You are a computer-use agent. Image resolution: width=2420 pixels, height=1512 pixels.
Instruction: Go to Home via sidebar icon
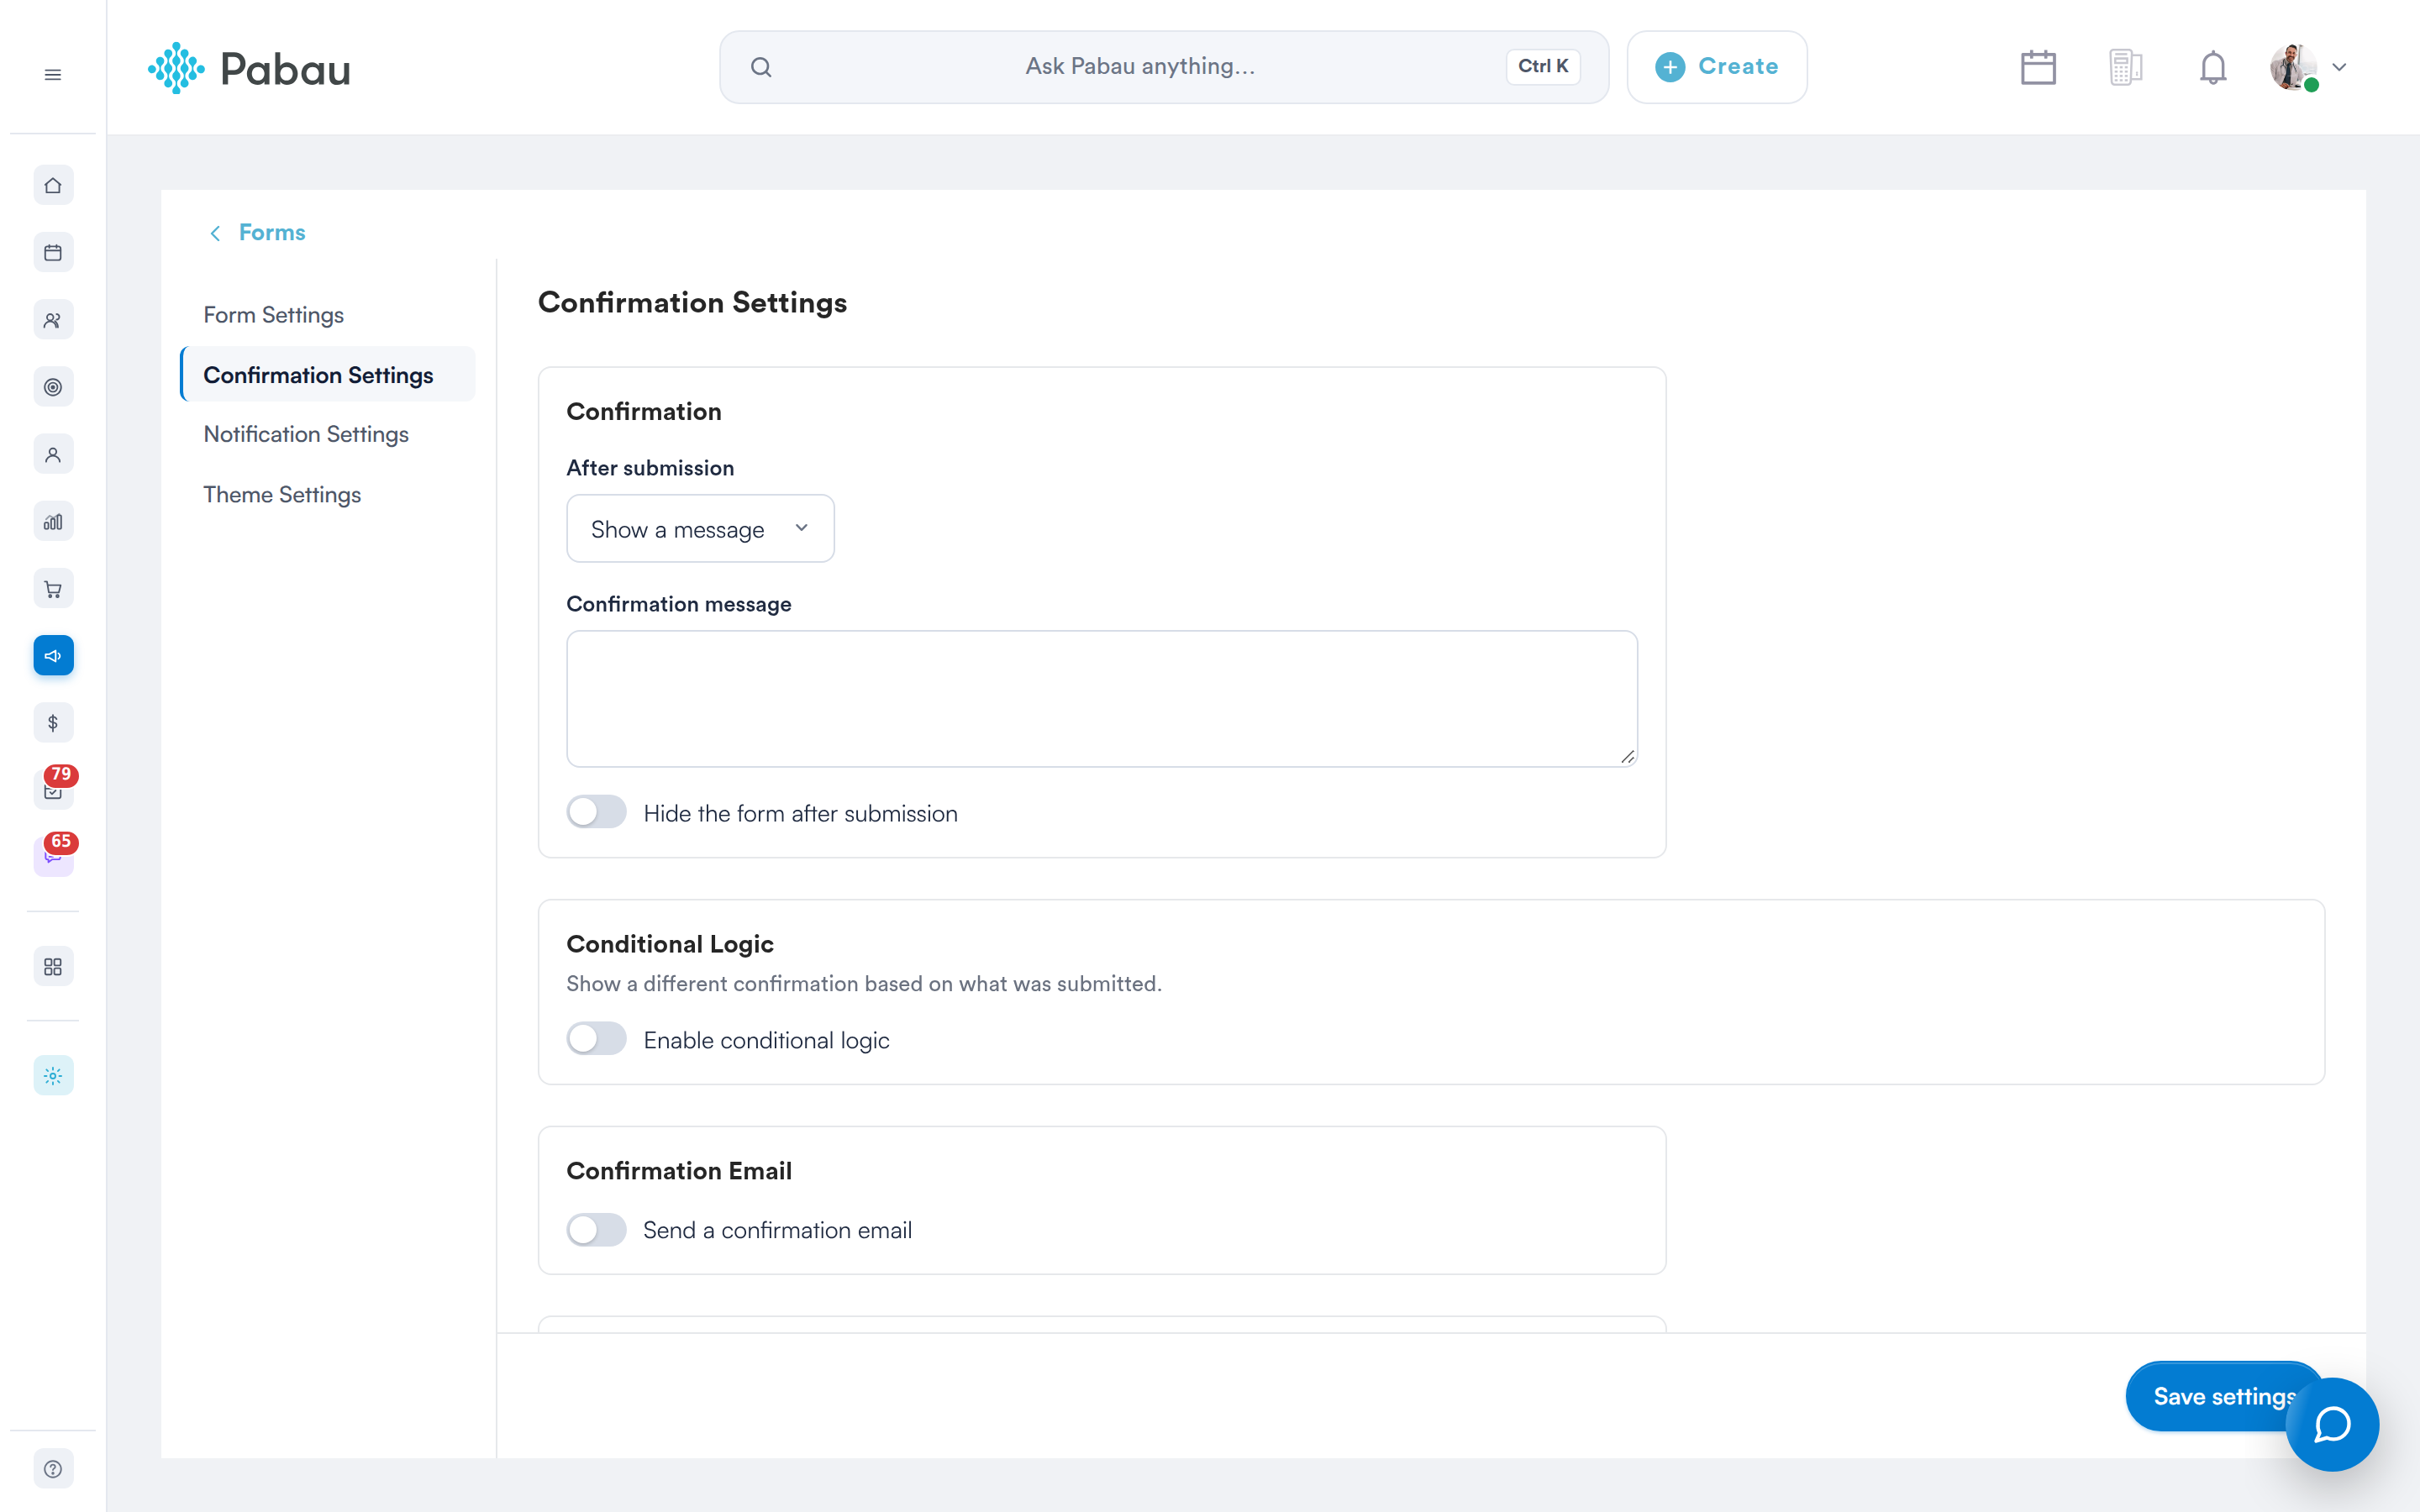pos(53,185)
